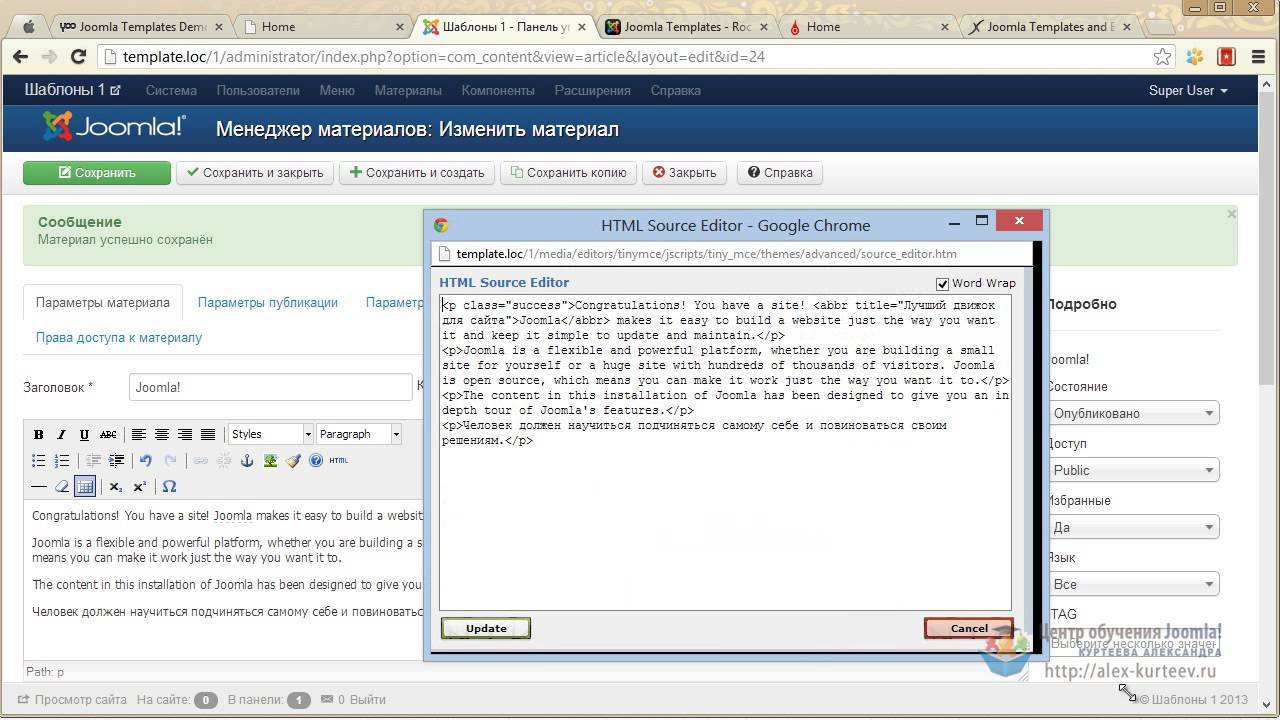The height and width of the screenshot is (720, 1280).
Task: Toggle table guidelines visual aid
Action: click(x=85, y=487)
